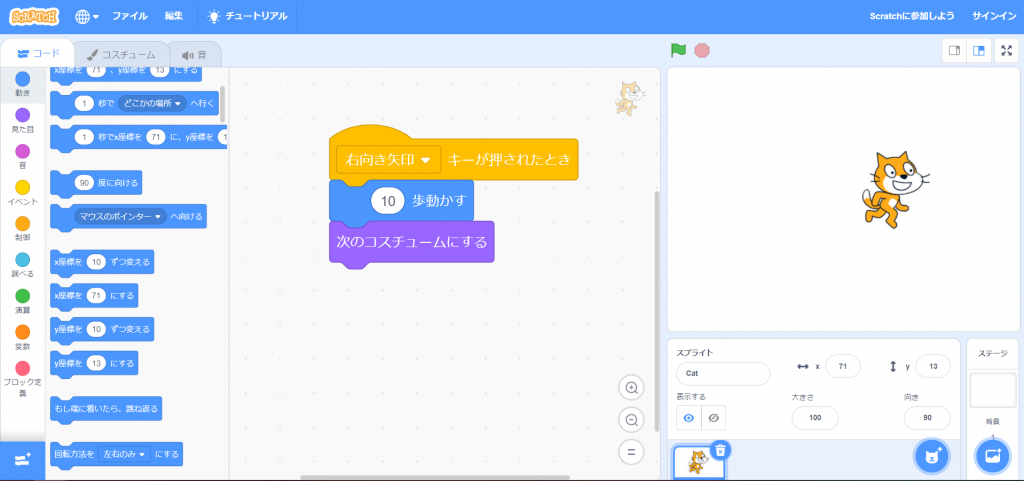The image size is (1024, 481).
Task: Open the choose a sprite button
Action: (x=931, y=456)
